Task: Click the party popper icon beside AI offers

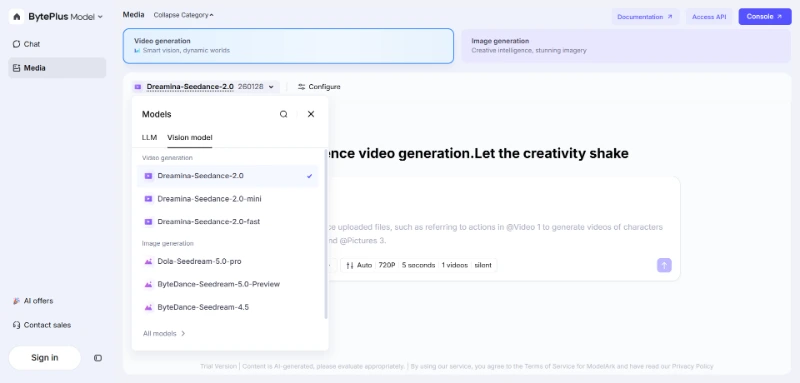Action: 16,301
